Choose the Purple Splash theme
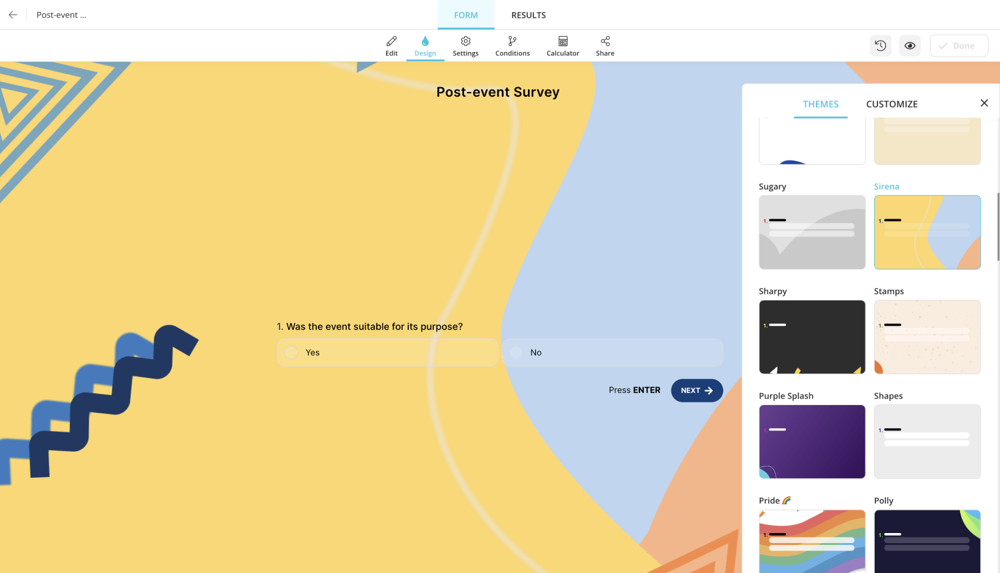The height and width of the screenshot is (573, 1000). pos(812,441)
